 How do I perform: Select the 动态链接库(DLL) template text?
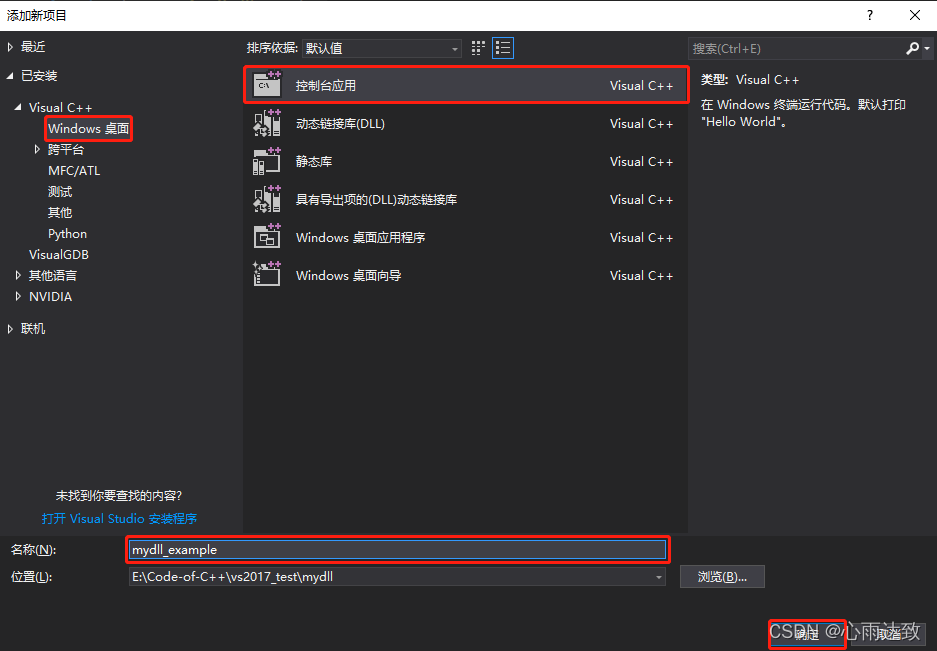click(x=340, y=123)
